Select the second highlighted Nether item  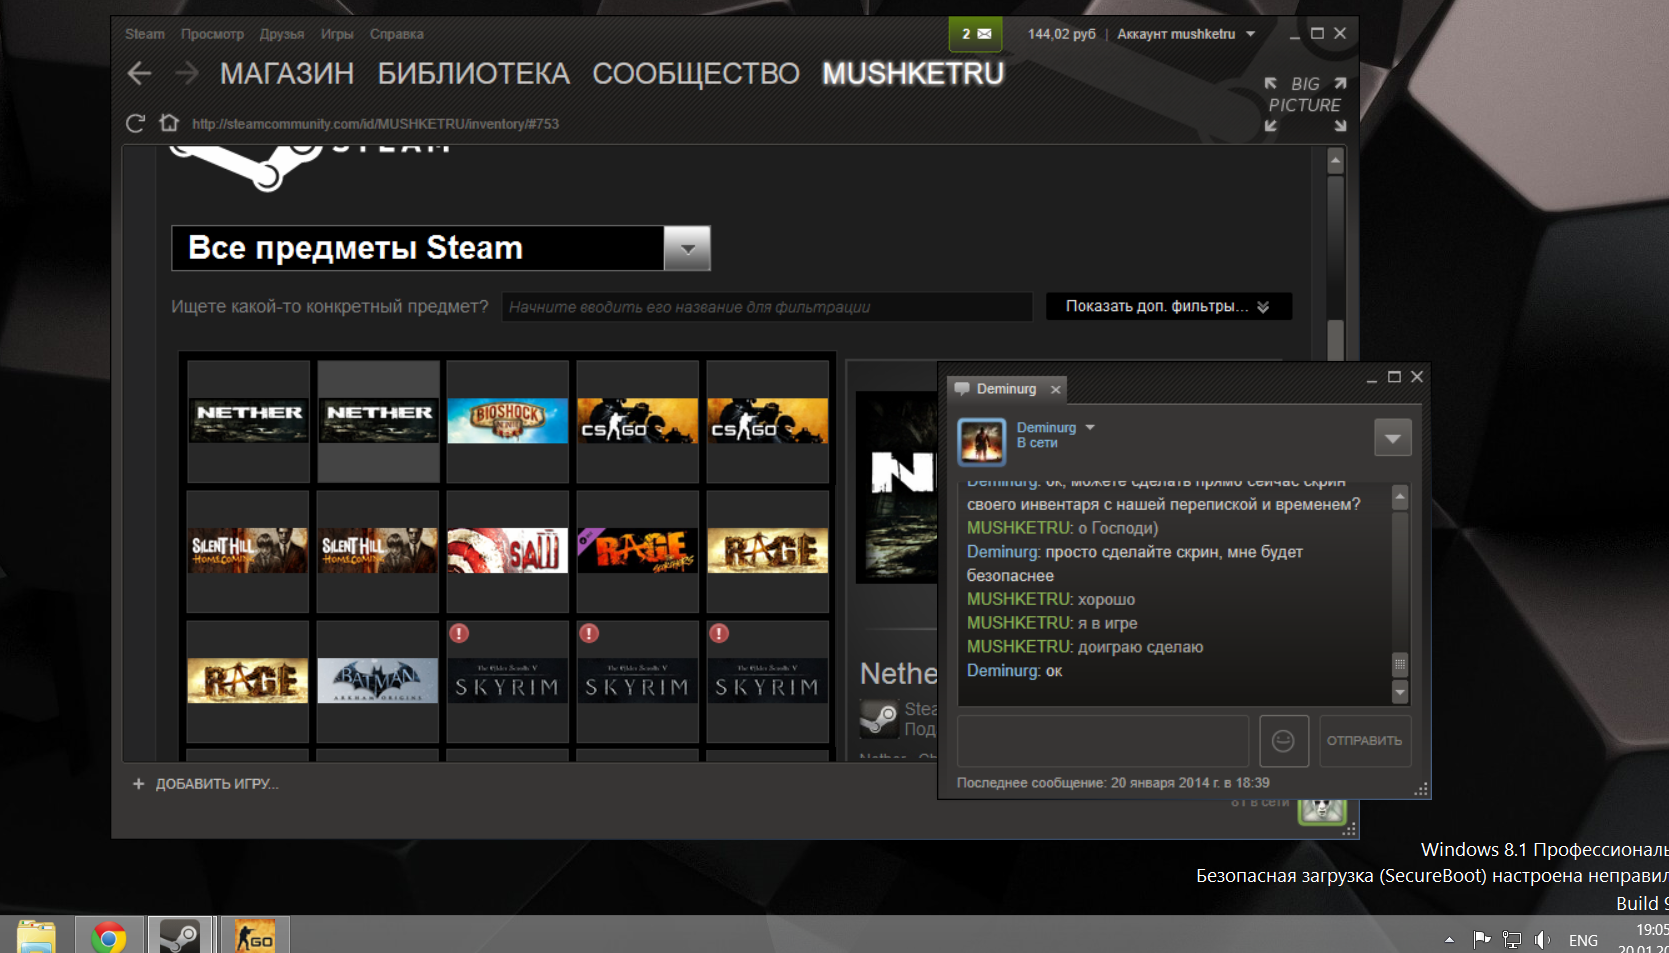tap(378, 421)
